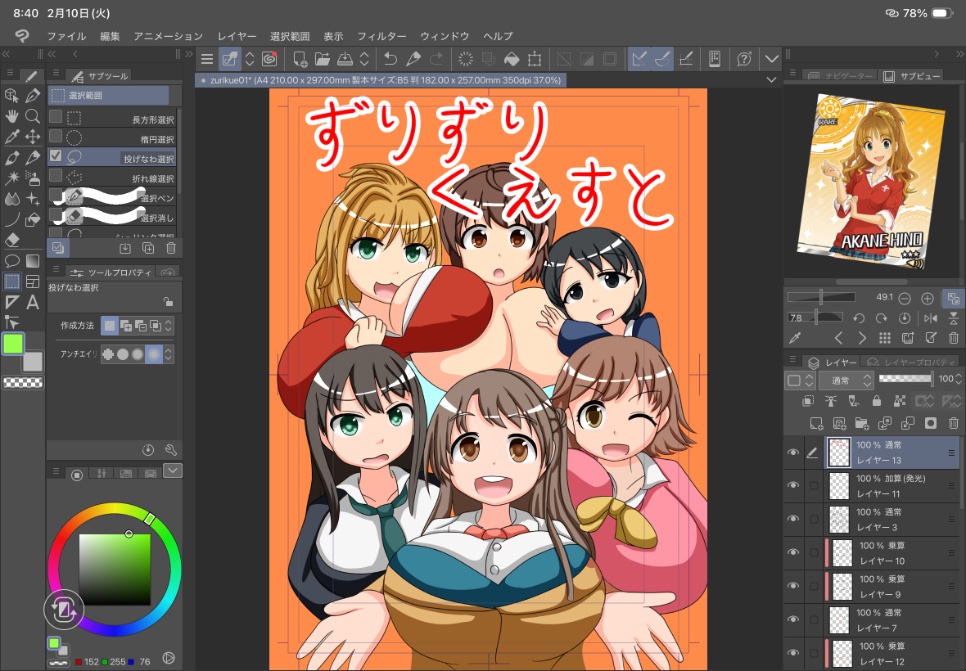The height and width of the screenshot is (671, 966).
Task: Select the 選択消し sub tool
Action: (112, 218)
